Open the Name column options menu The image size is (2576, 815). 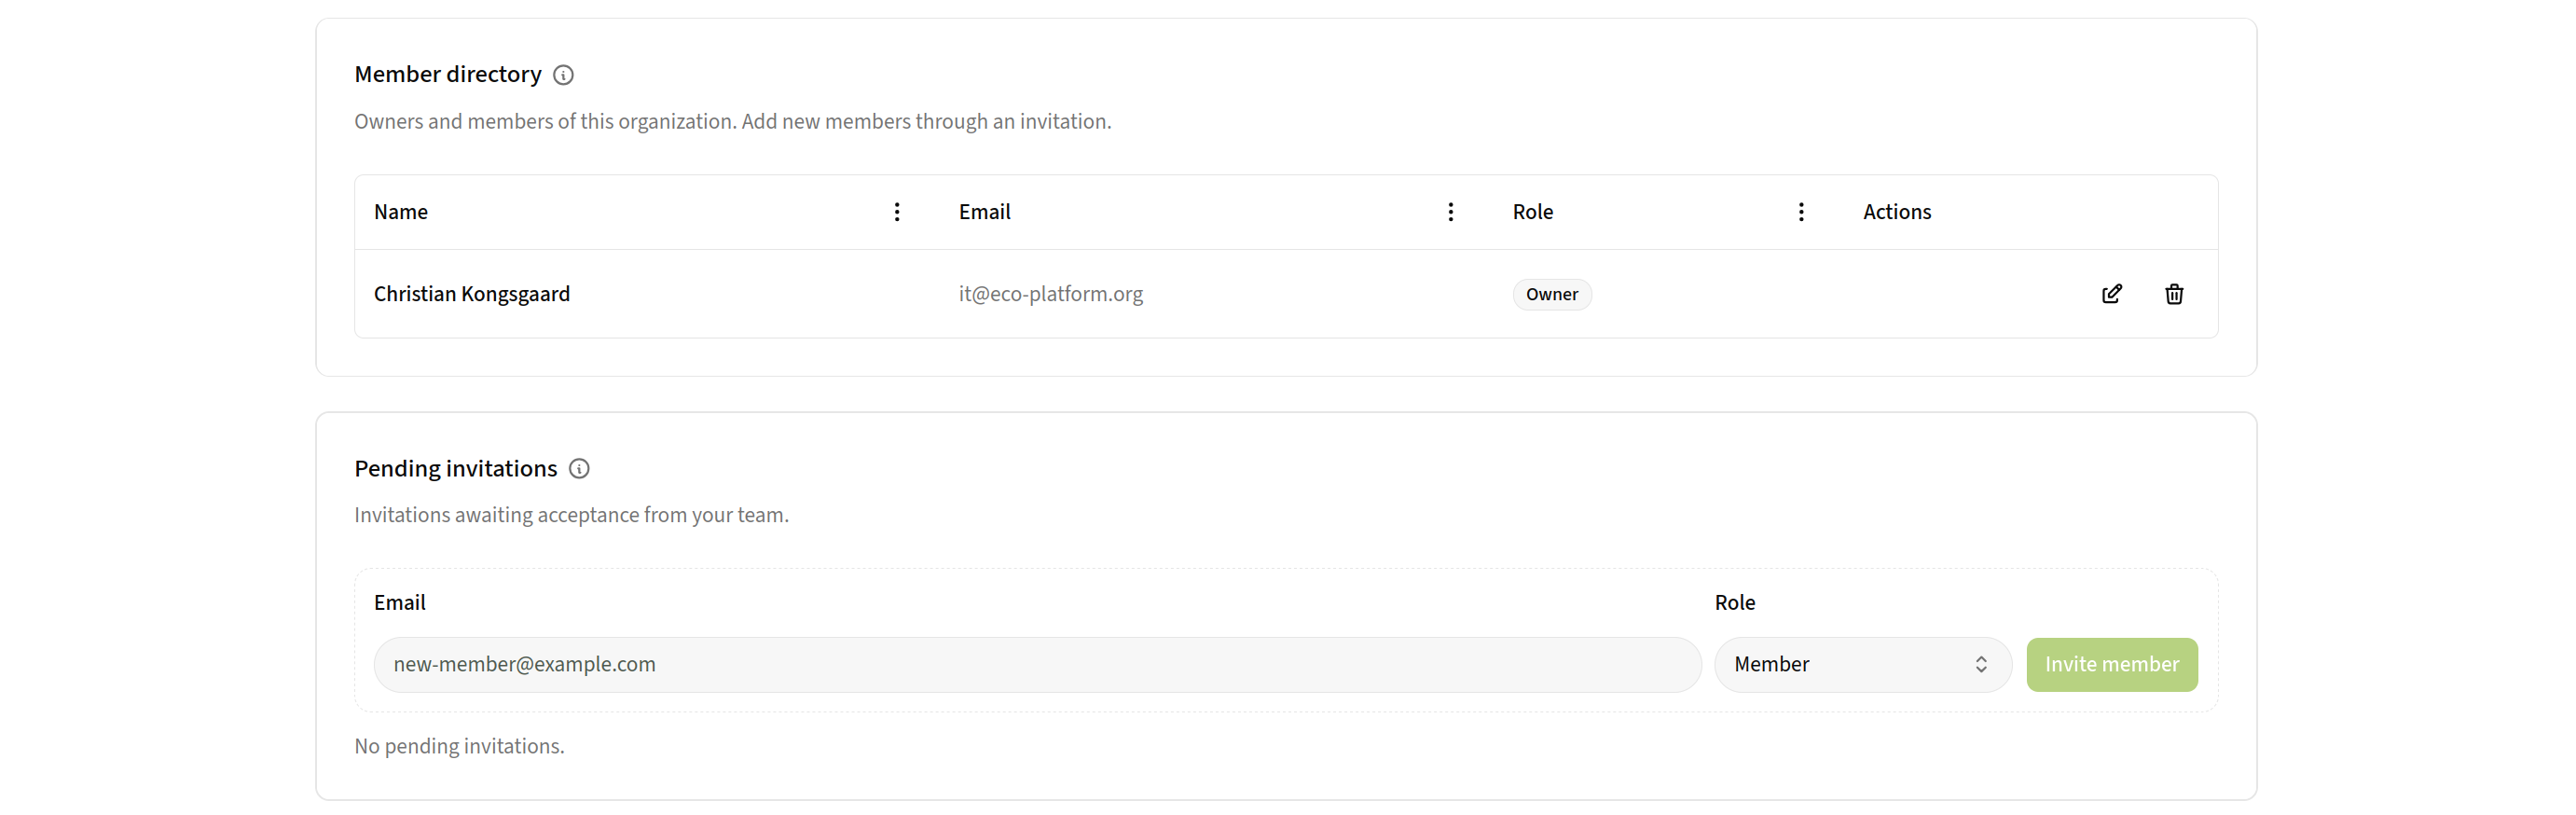pos(897,212)
